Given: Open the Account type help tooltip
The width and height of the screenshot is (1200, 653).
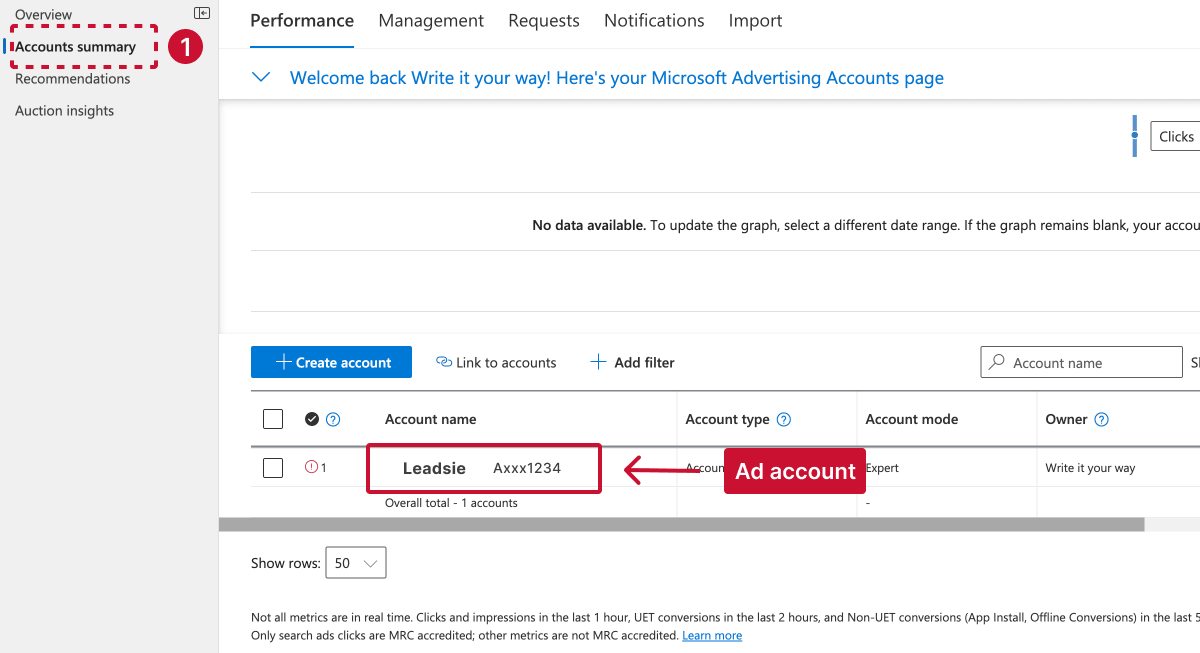Looking at the screenshot, I should [783, 419].
